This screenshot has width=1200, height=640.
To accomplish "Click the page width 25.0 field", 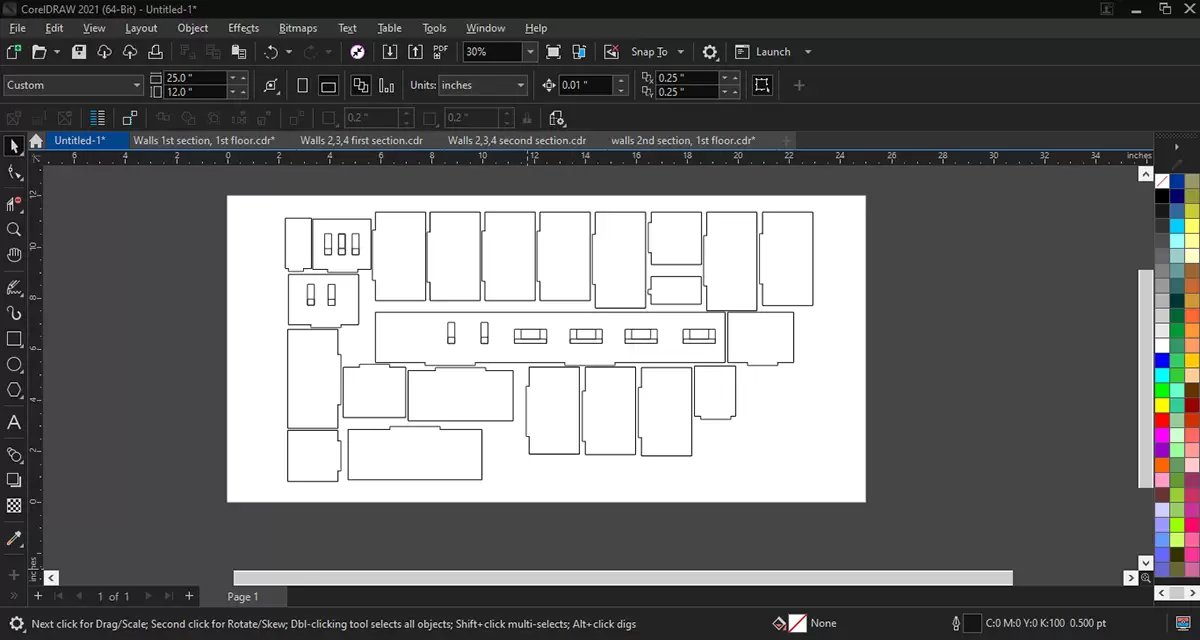I will (194, 78).
